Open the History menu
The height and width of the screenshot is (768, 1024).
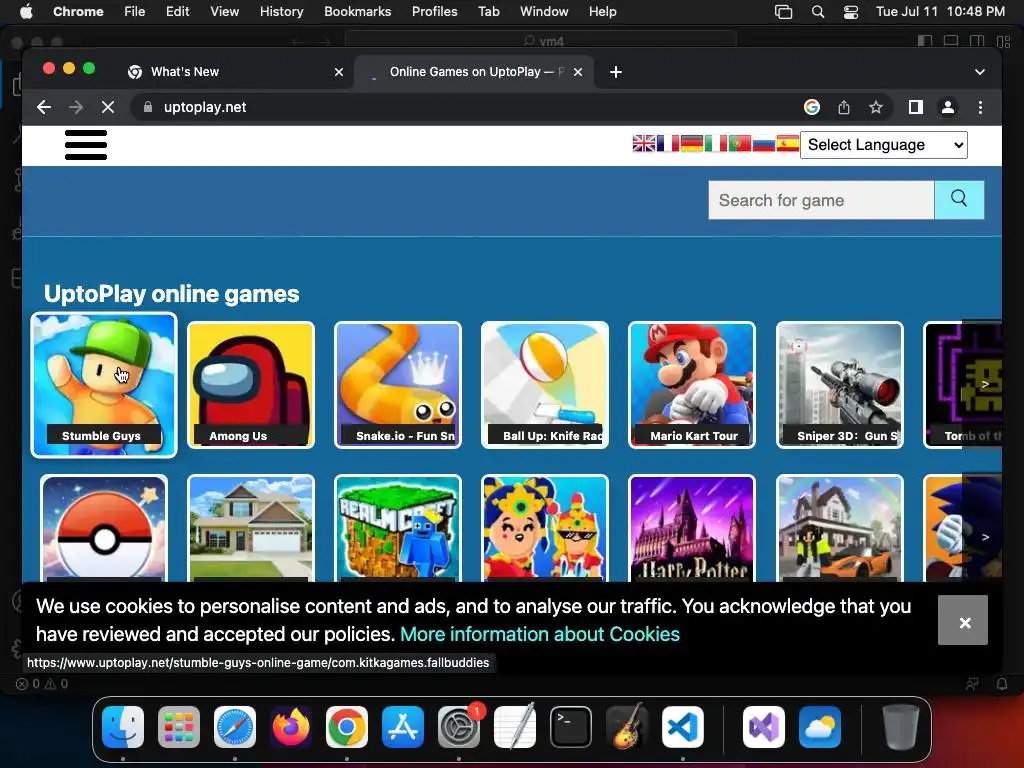point(281,12)
